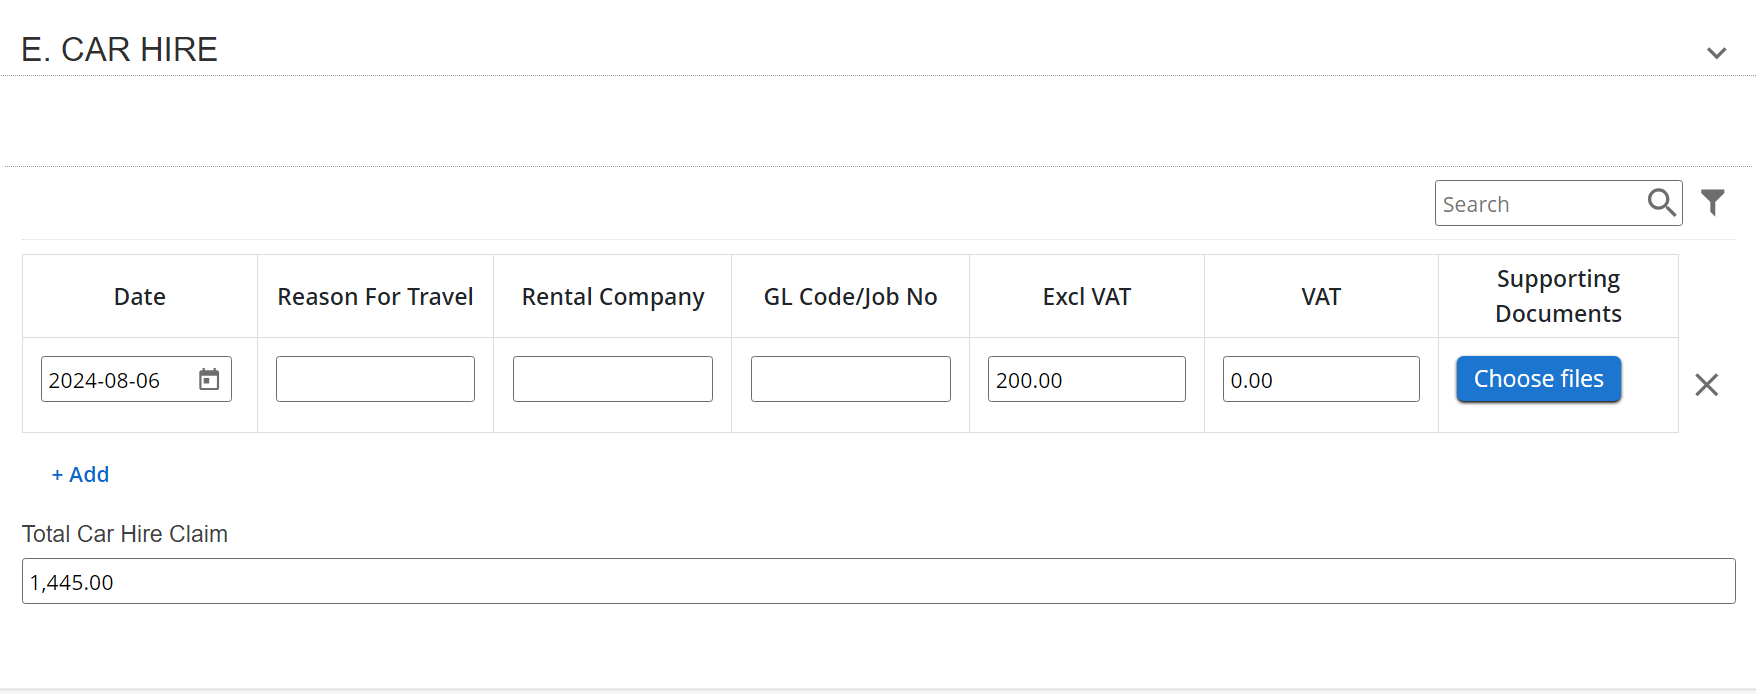
Task: Click the Choose files button
Action: click(x=1538, y=380)
